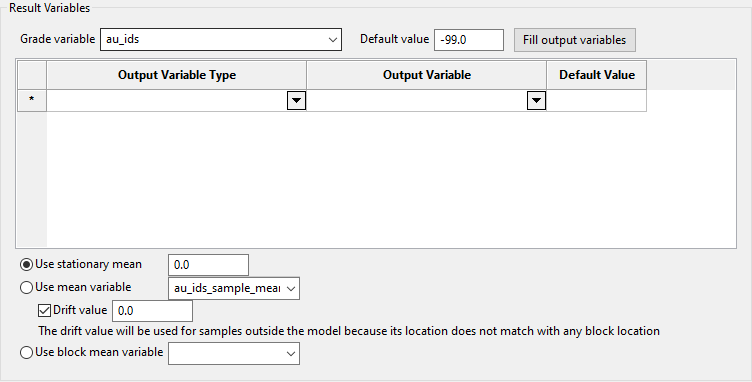Uncheck the Drift value checkbox
The height and width of the screenshot is (382, 752).
(x=44, y=311)
